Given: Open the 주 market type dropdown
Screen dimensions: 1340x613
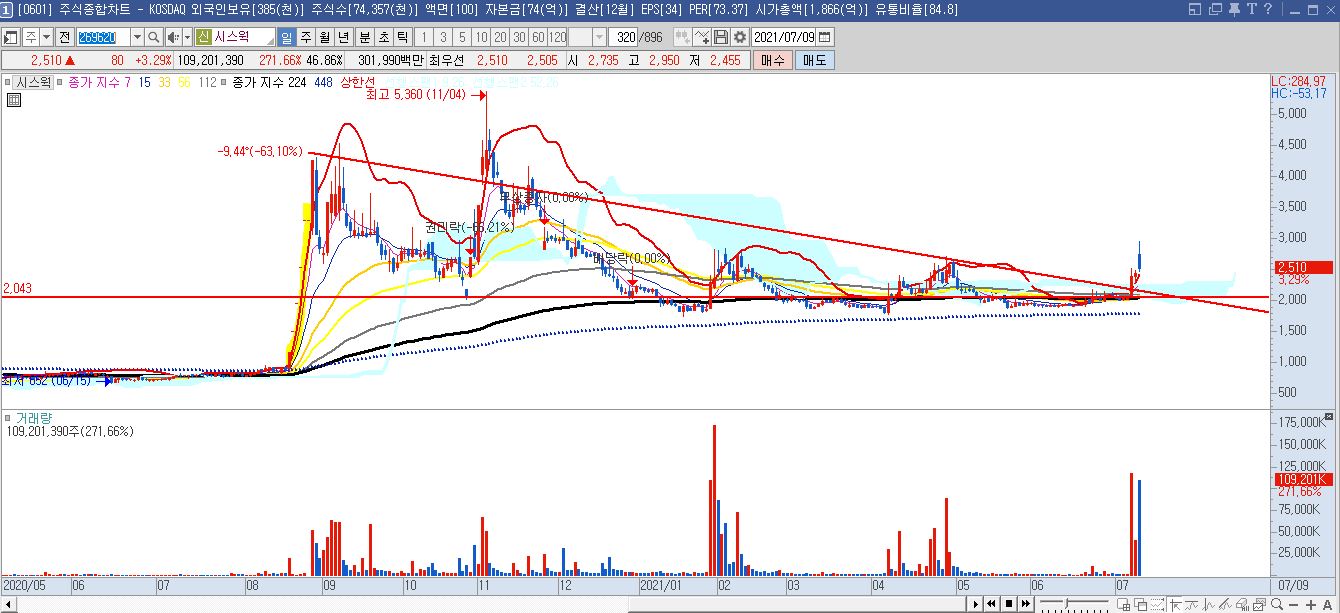Looking at the screenshot, I should [x=46, y=37].
